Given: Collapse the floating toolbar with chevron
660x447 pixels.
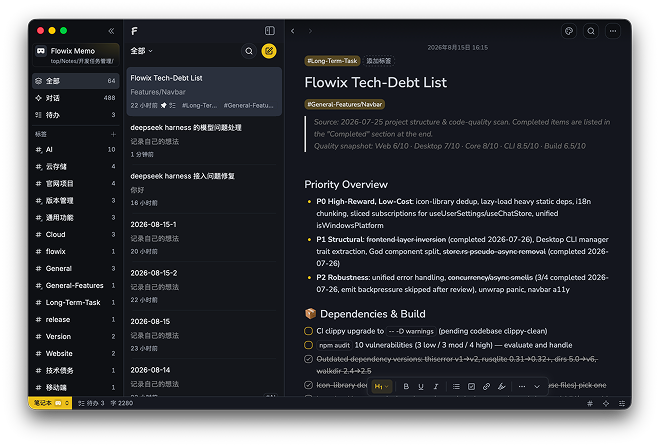Looking at the screenshot, I should (537, 386).
